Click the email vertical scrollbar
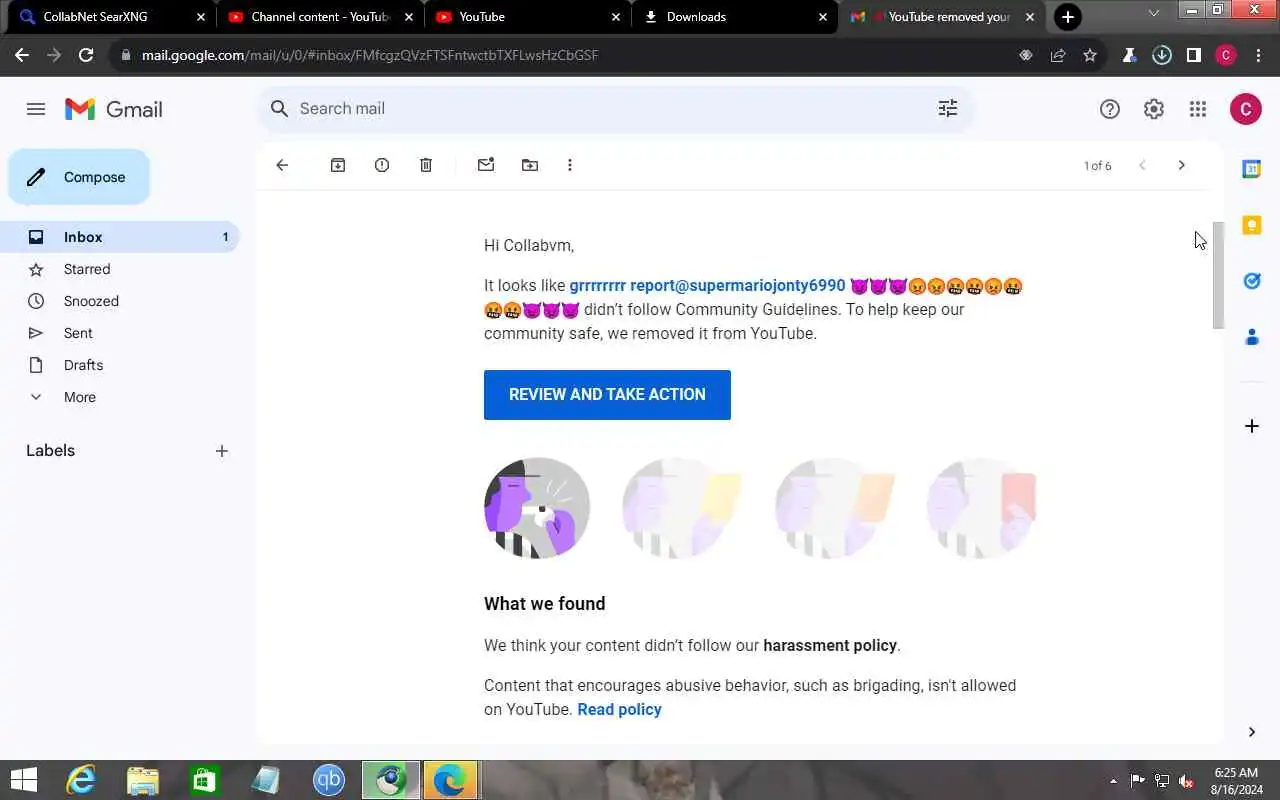The image size is (1280, 800). click(1218, 275)
